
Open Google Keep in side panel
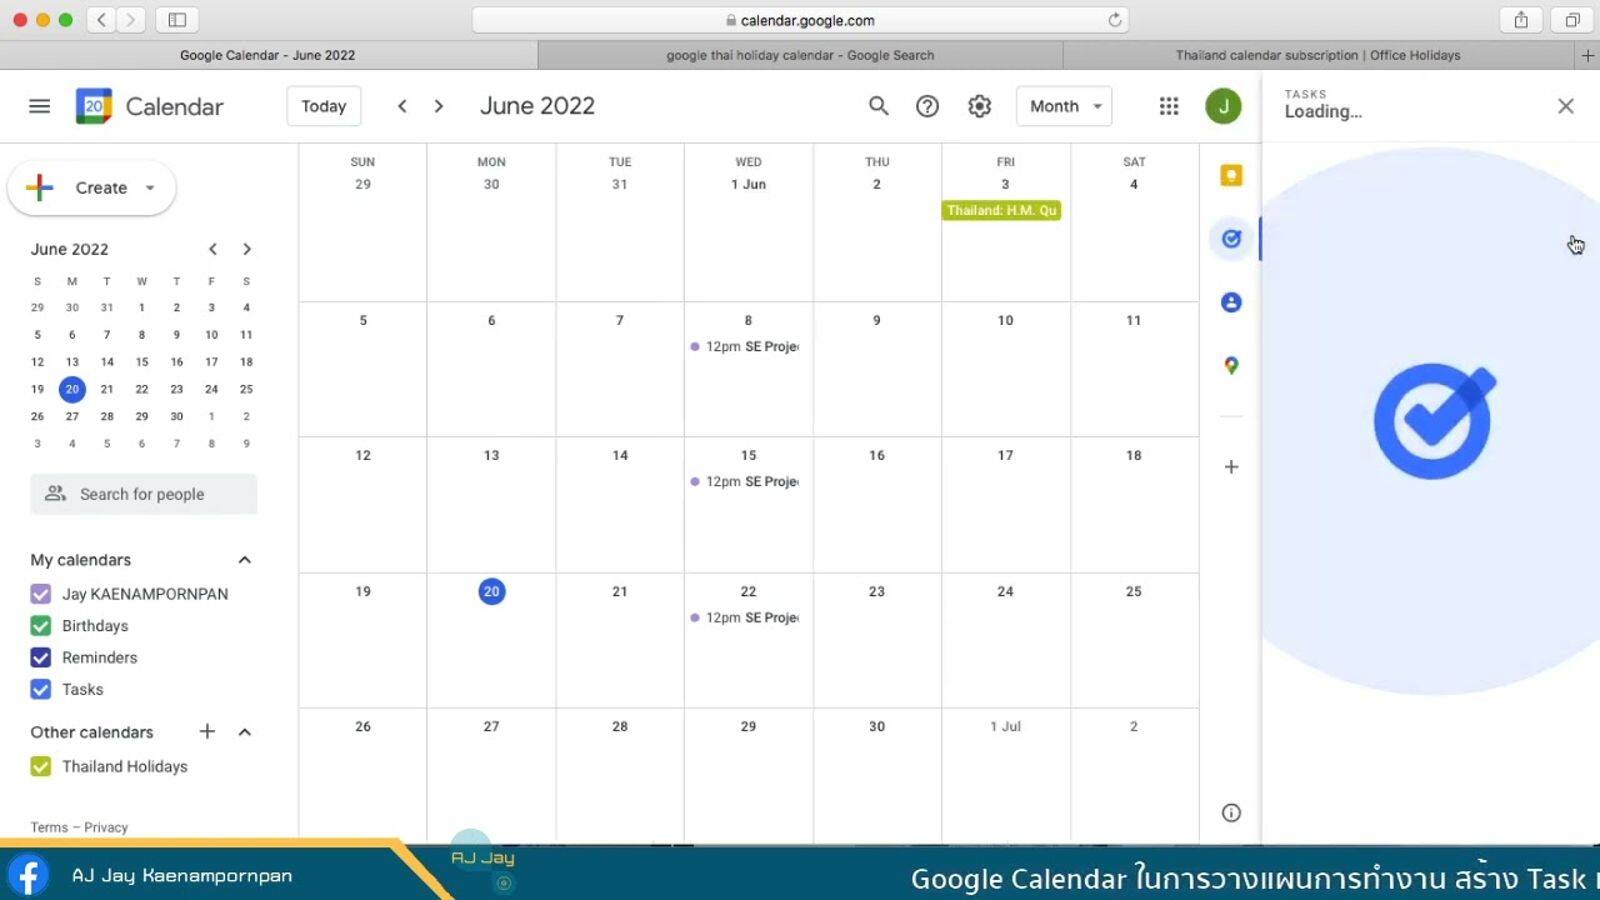tap(1231, 175)
